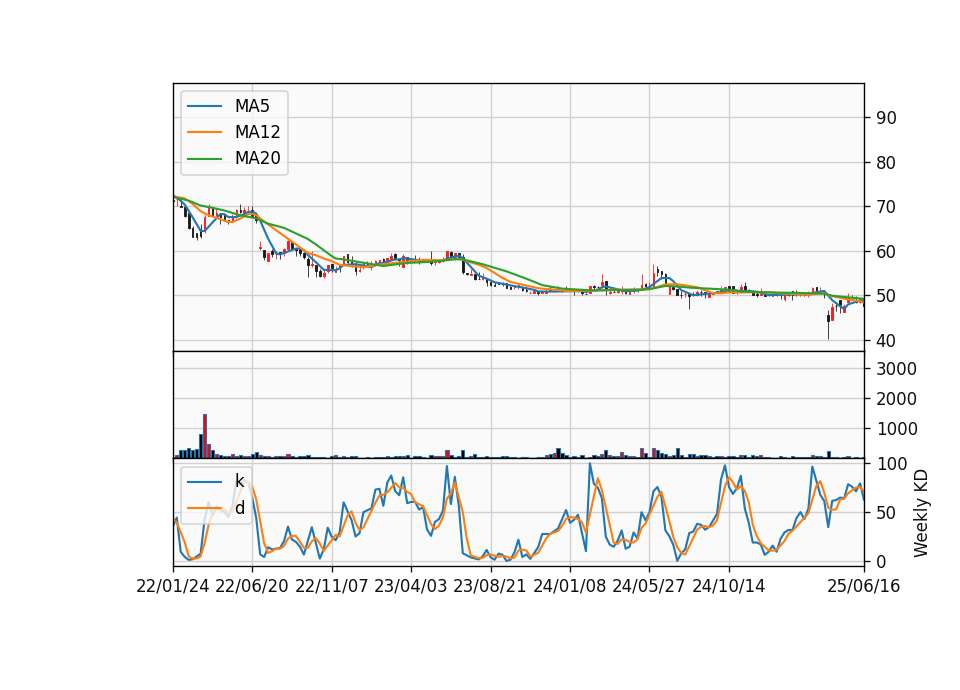Click the 23/08/21 date label
This screenshot has width=960, height=690.
coord(490,586)
